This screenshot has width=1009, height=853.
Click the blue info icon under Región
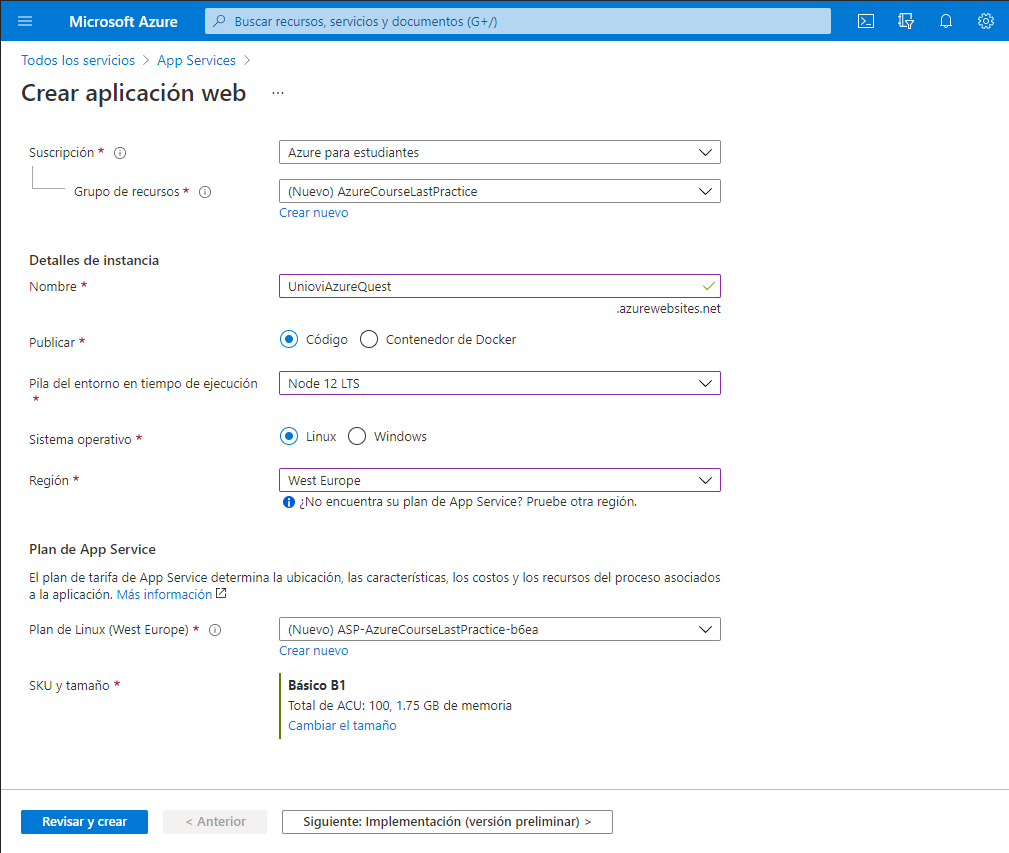click(x=289, y=502)
